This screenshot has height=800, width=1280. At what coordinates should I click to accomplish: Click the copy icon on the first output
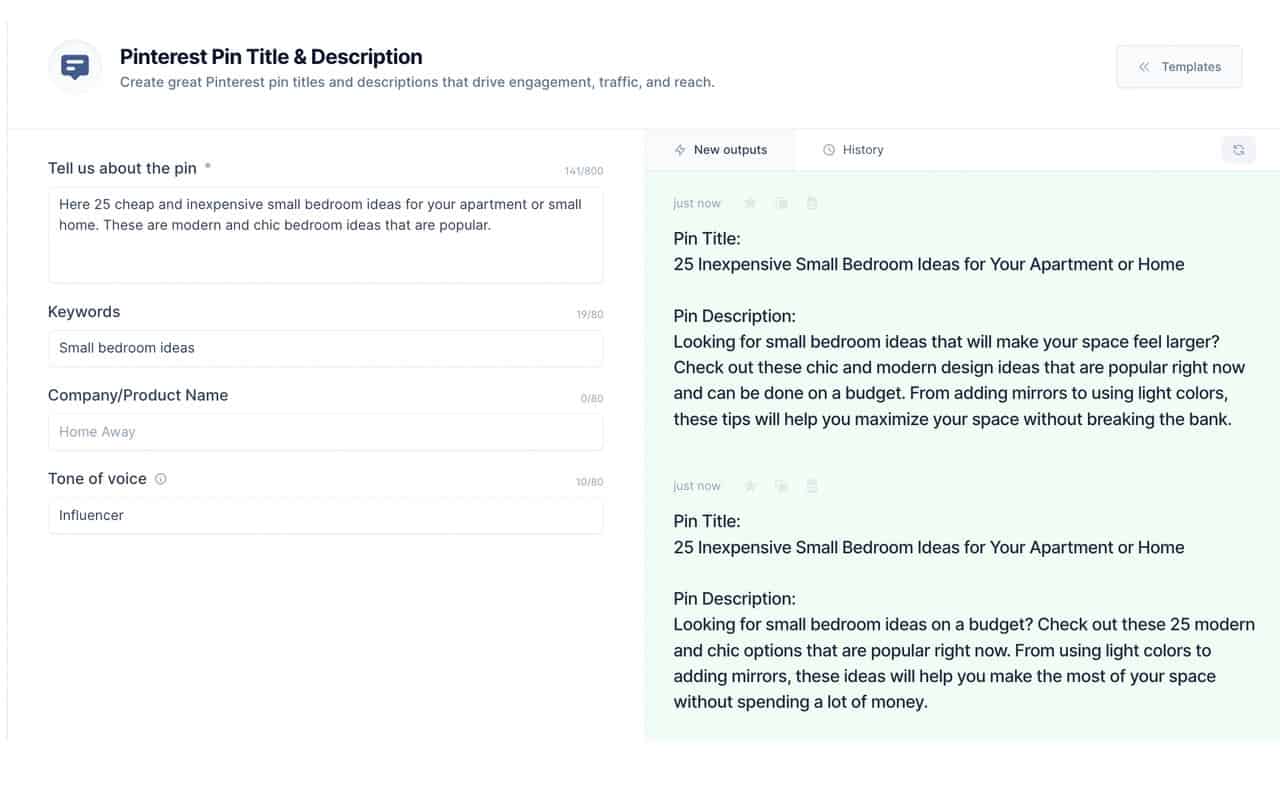[x=781, y=203]
